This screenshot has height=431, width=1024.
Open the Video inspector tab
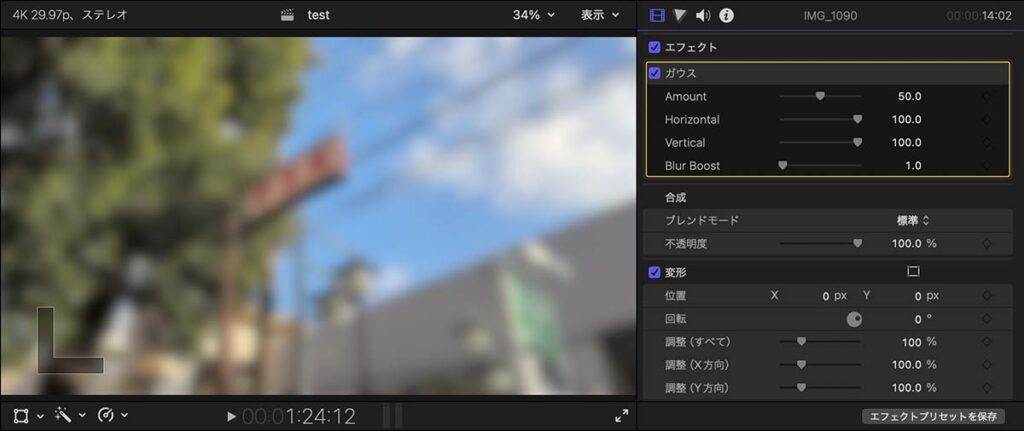[x=657, y=15]
